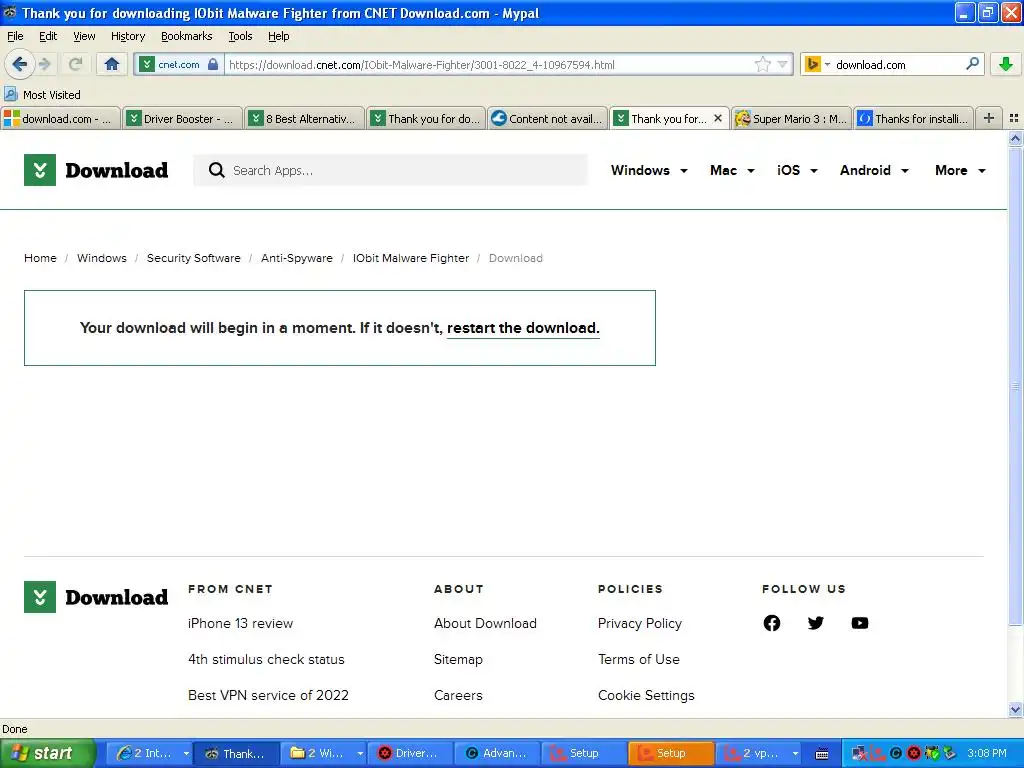
Task: Open the Windows Start menu
Action: click(x=46, y=753)
